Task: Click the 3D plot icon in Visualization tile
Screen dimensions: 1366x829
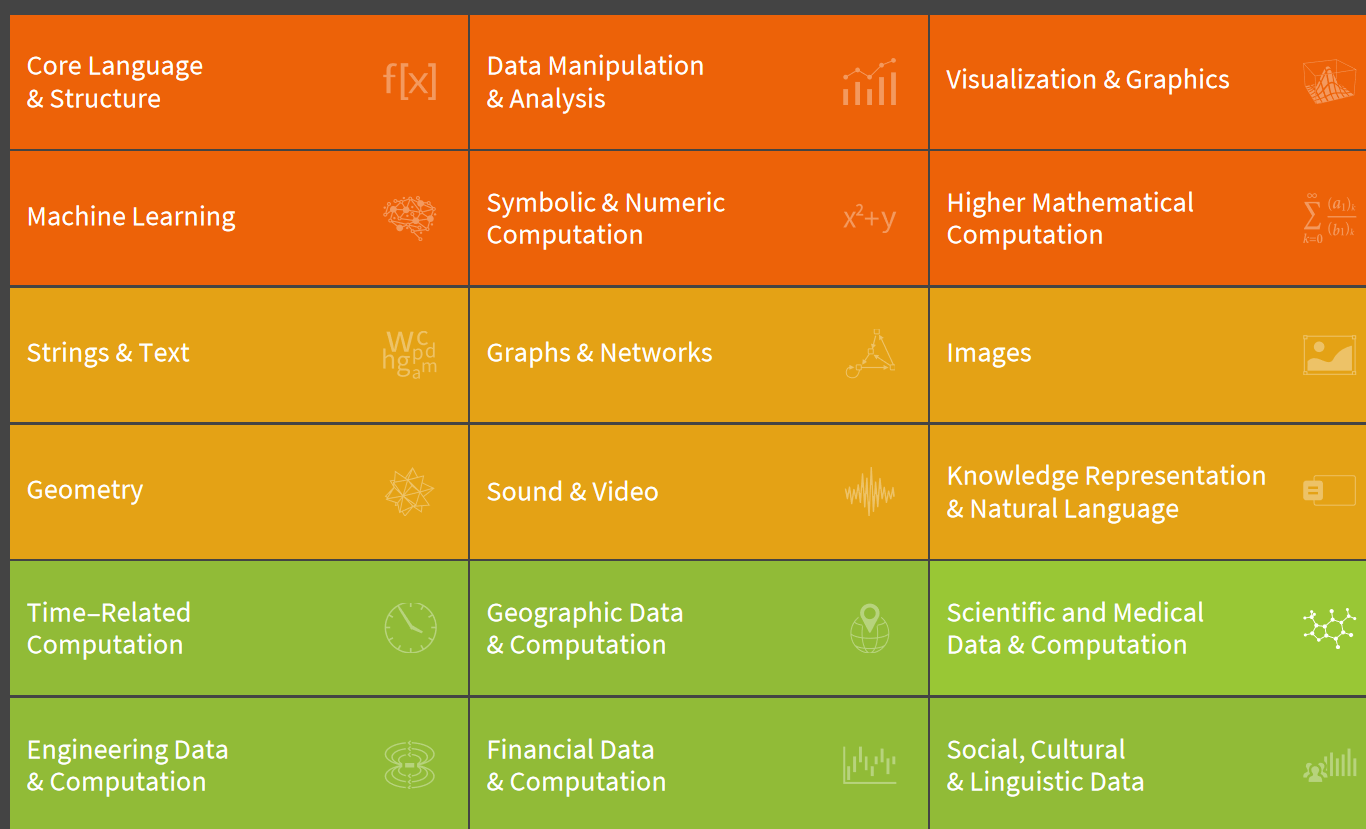Action: [1329, 82]
